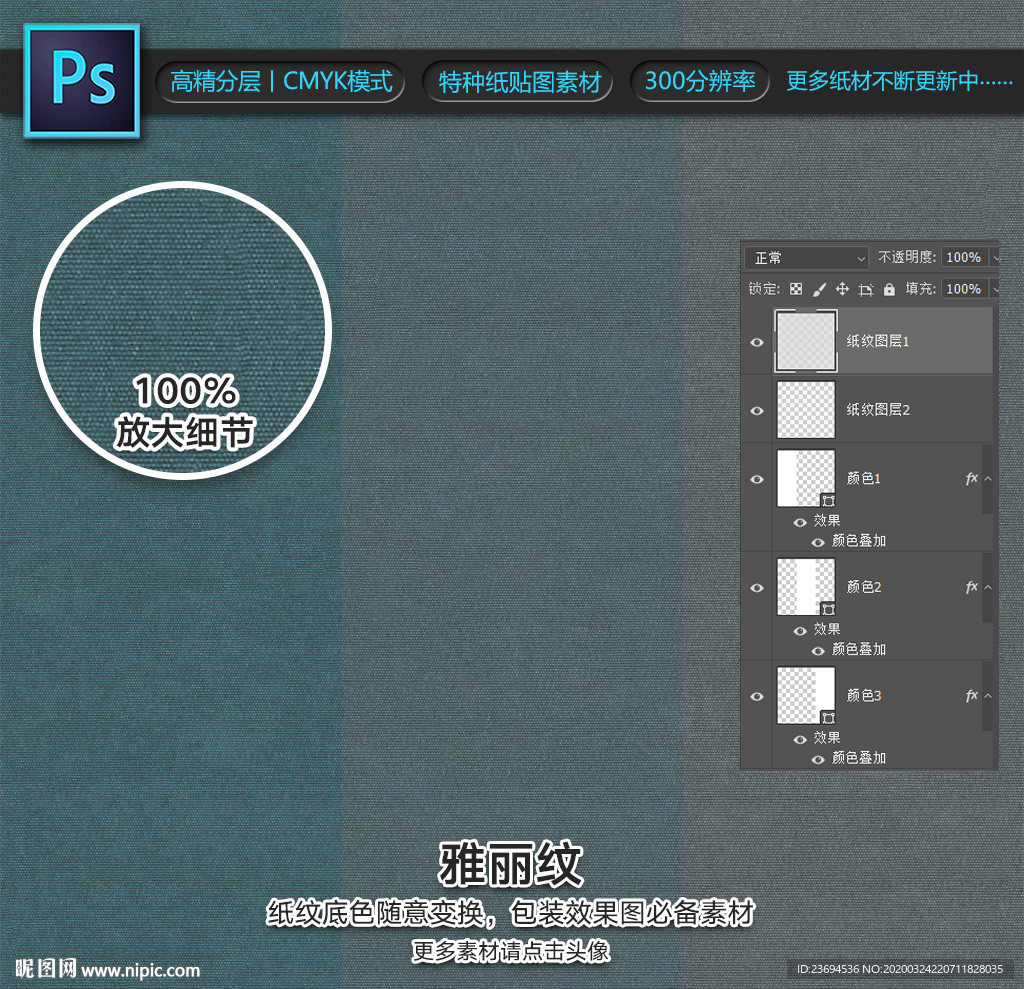Select the 纸纹图层2 layer thumbnail
The width and height of the screenshot is (1024, 989).
806,410
